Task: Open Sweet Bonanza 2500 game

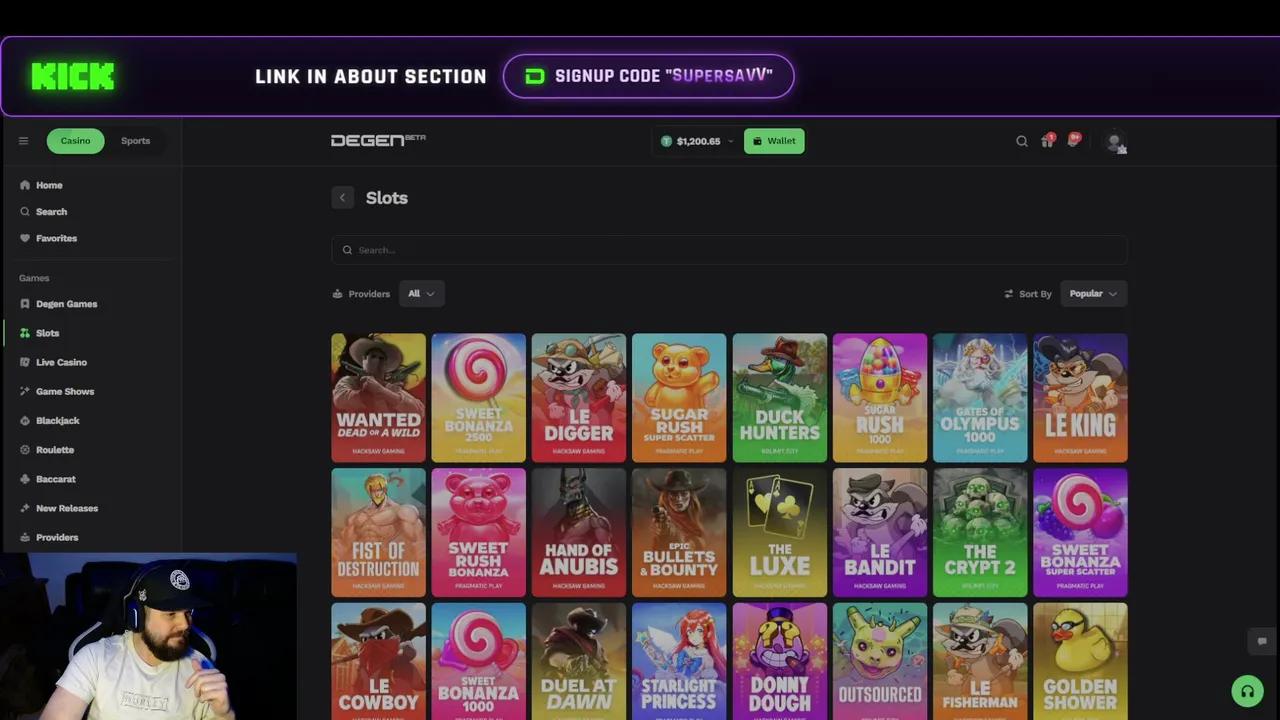Action: [478, 398]
